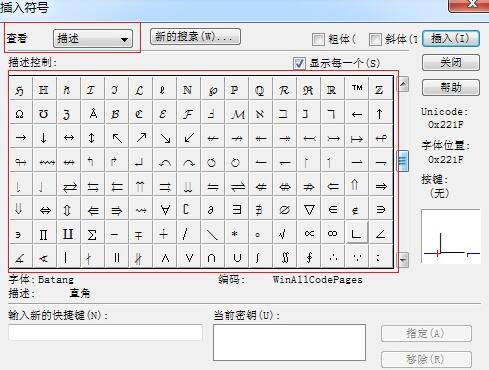Click the 插入(I) button
Screen dimensions: 489x370
click(x=451, y=38)
